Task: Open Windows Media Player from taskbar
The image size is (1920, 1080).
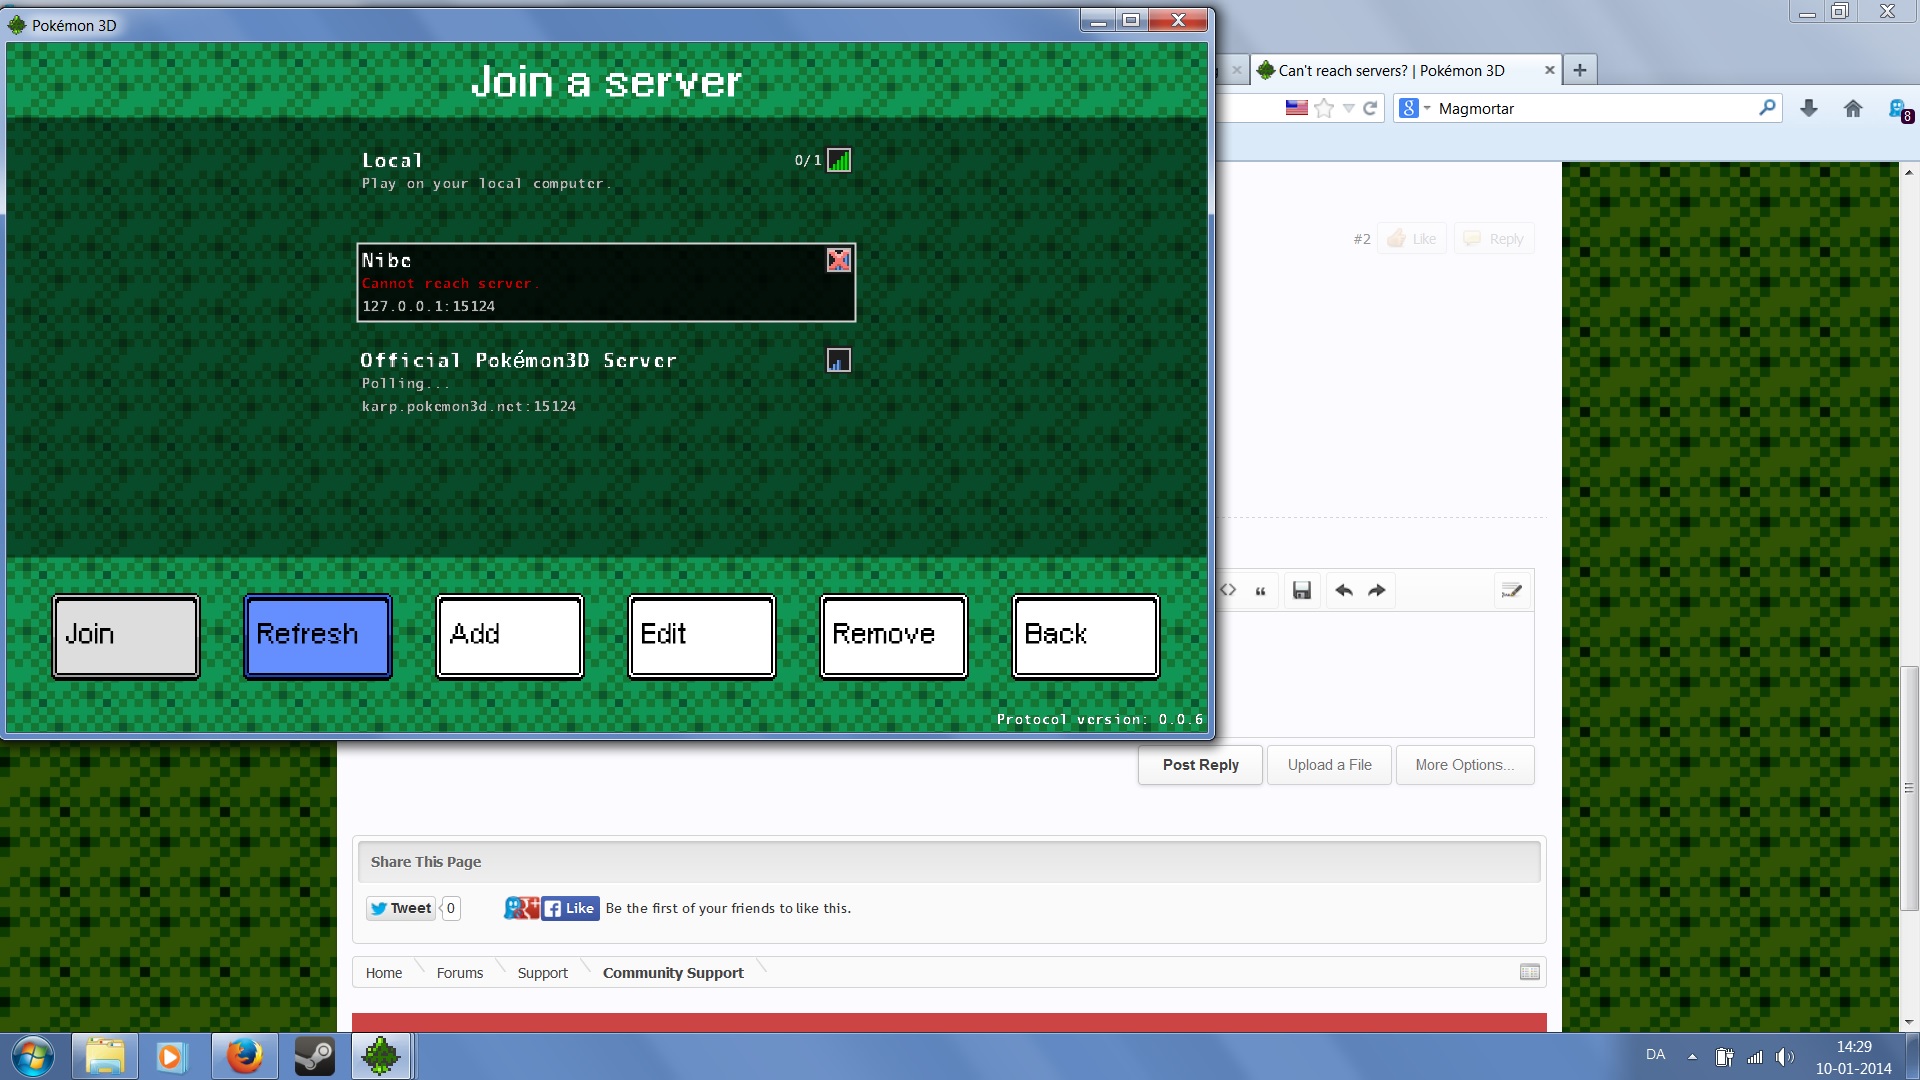Action: coord(171,1056)
